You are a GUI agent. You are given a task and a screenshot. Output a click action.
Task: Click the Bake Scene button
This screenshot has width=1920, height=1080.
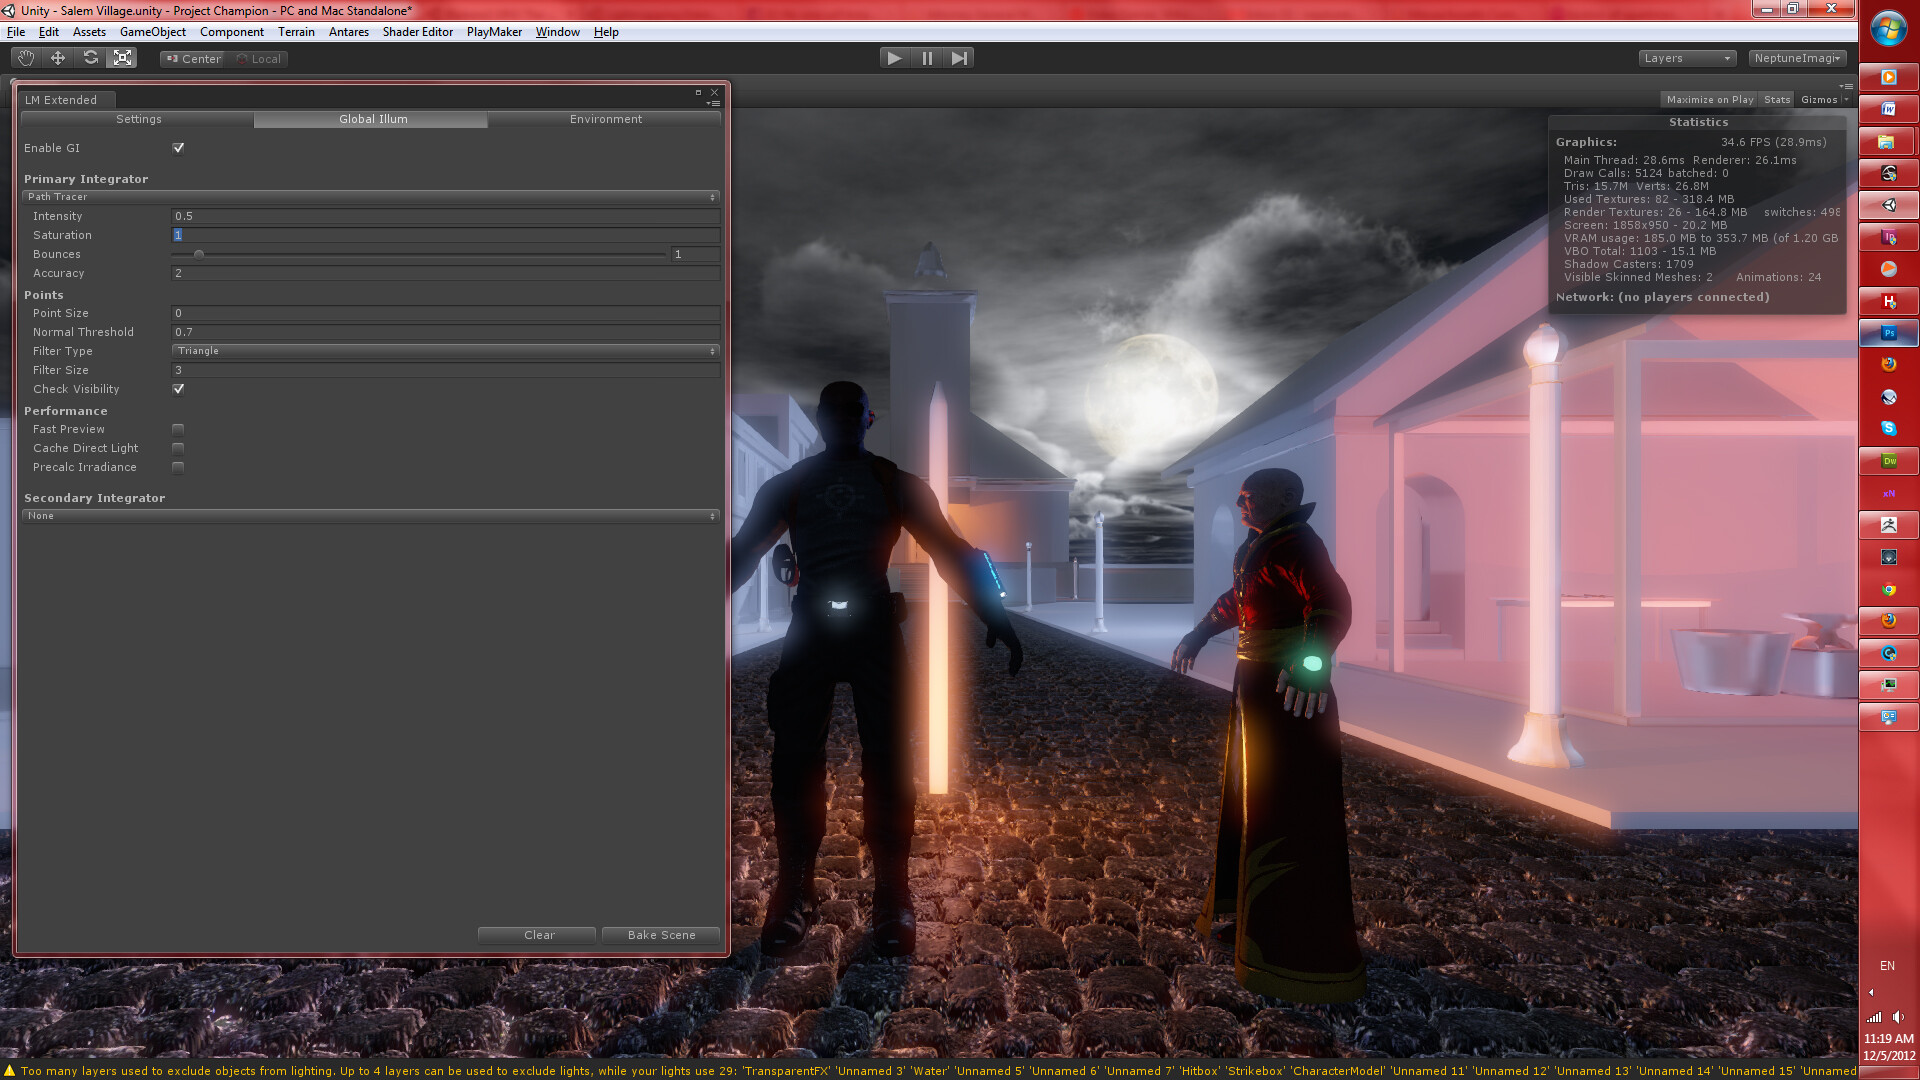click(660, 935)
